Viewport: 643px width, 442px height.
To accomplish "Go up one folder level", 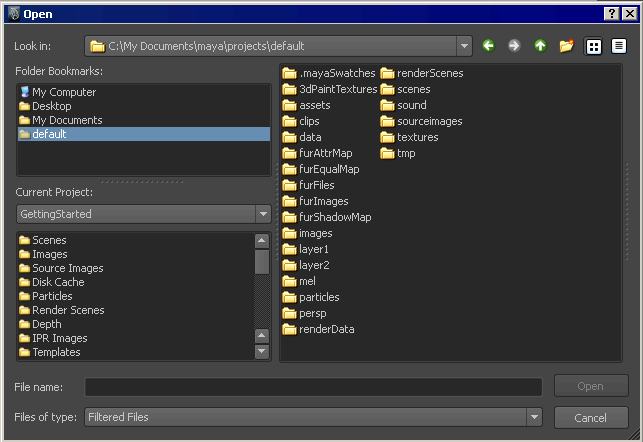I will point(540,46).
